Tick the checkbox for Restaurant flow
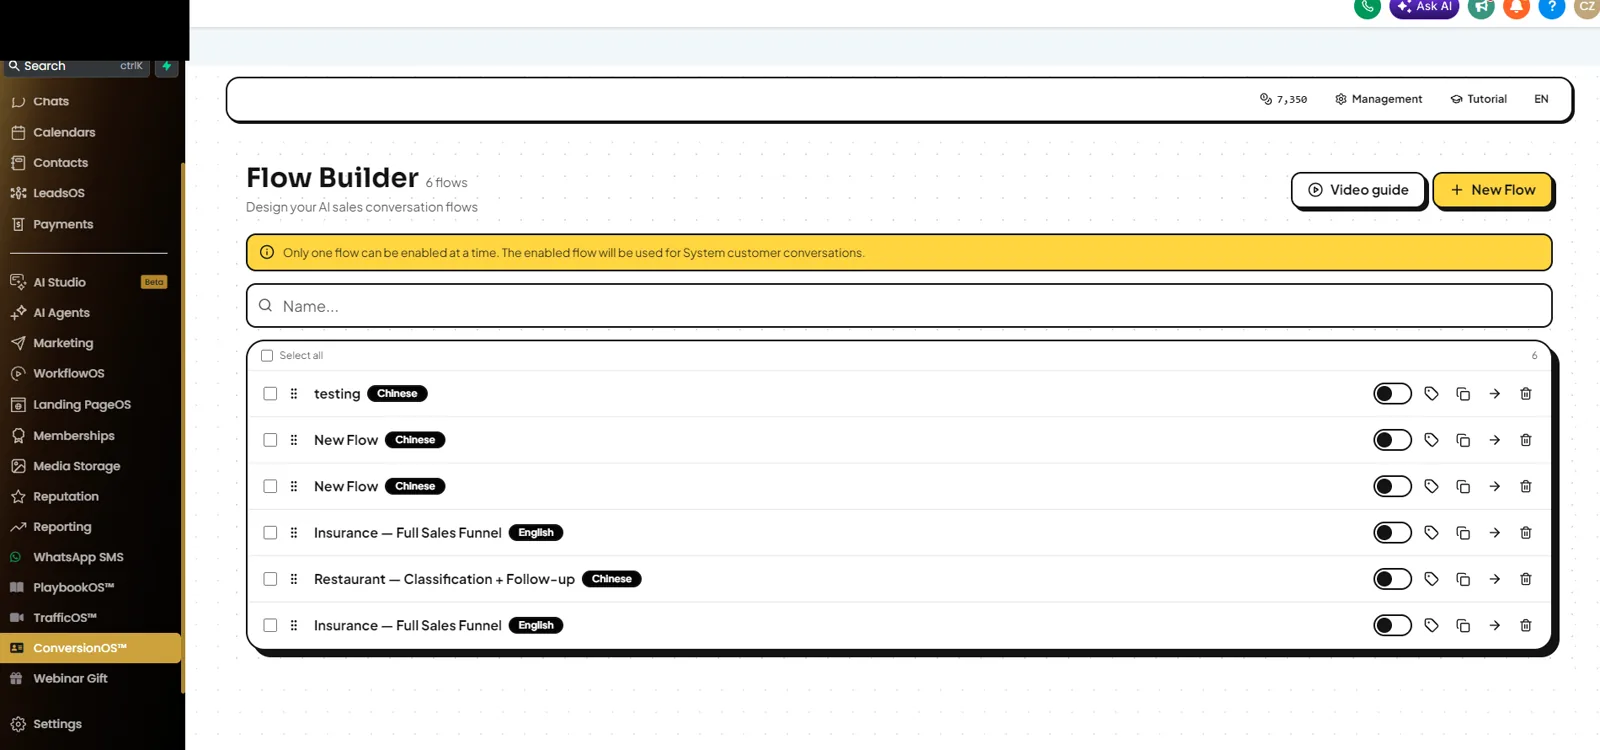The image size is (1600, 750). (270, 579)
